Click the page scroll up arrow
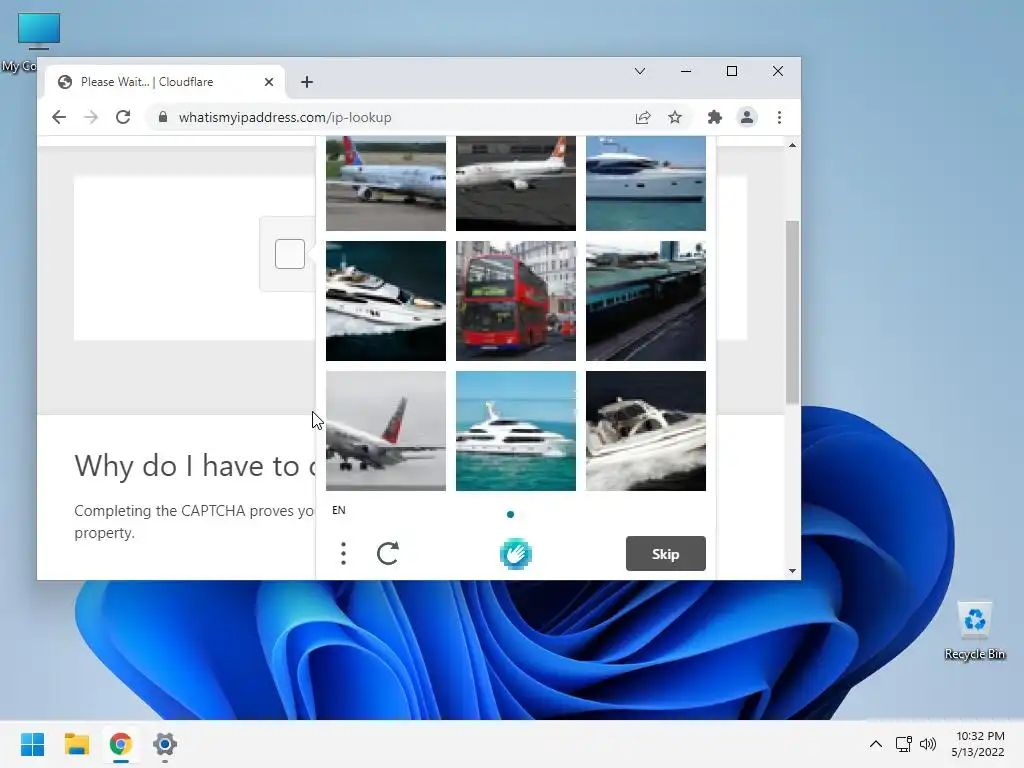The image size is (1024, 768). [x=792, y=145]
